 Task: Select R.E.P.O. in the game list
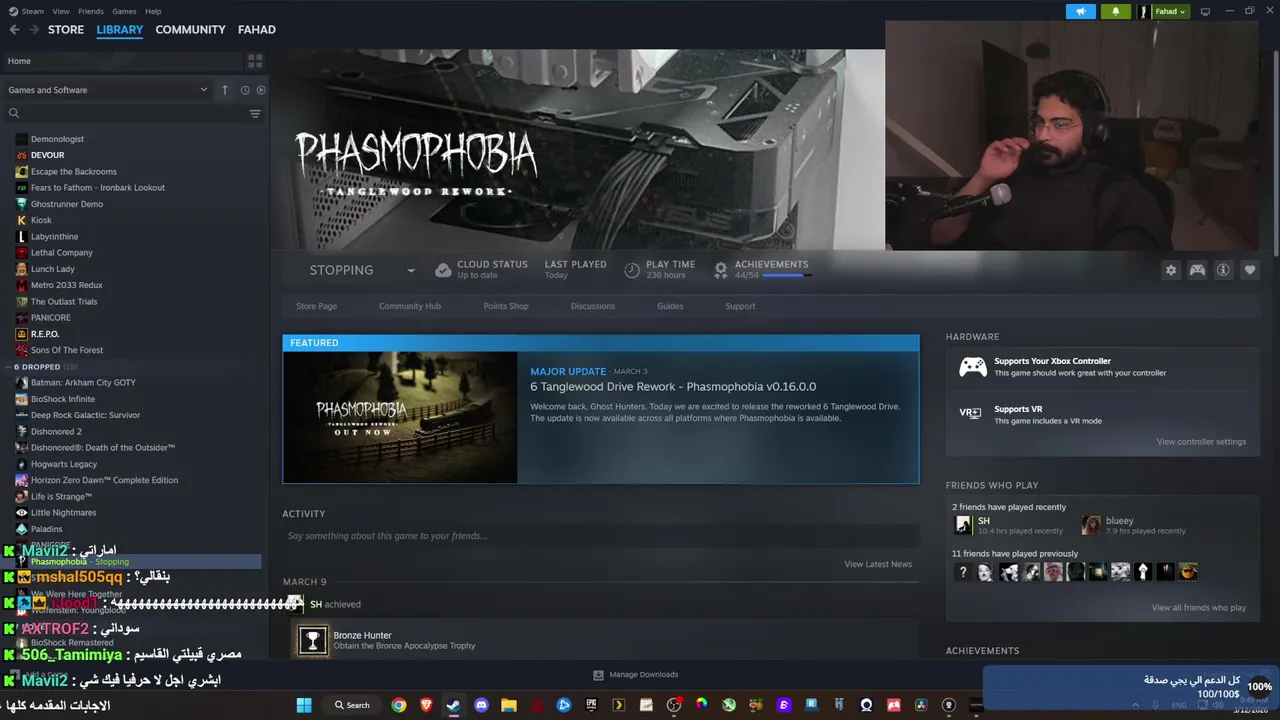tap(45, 334)
